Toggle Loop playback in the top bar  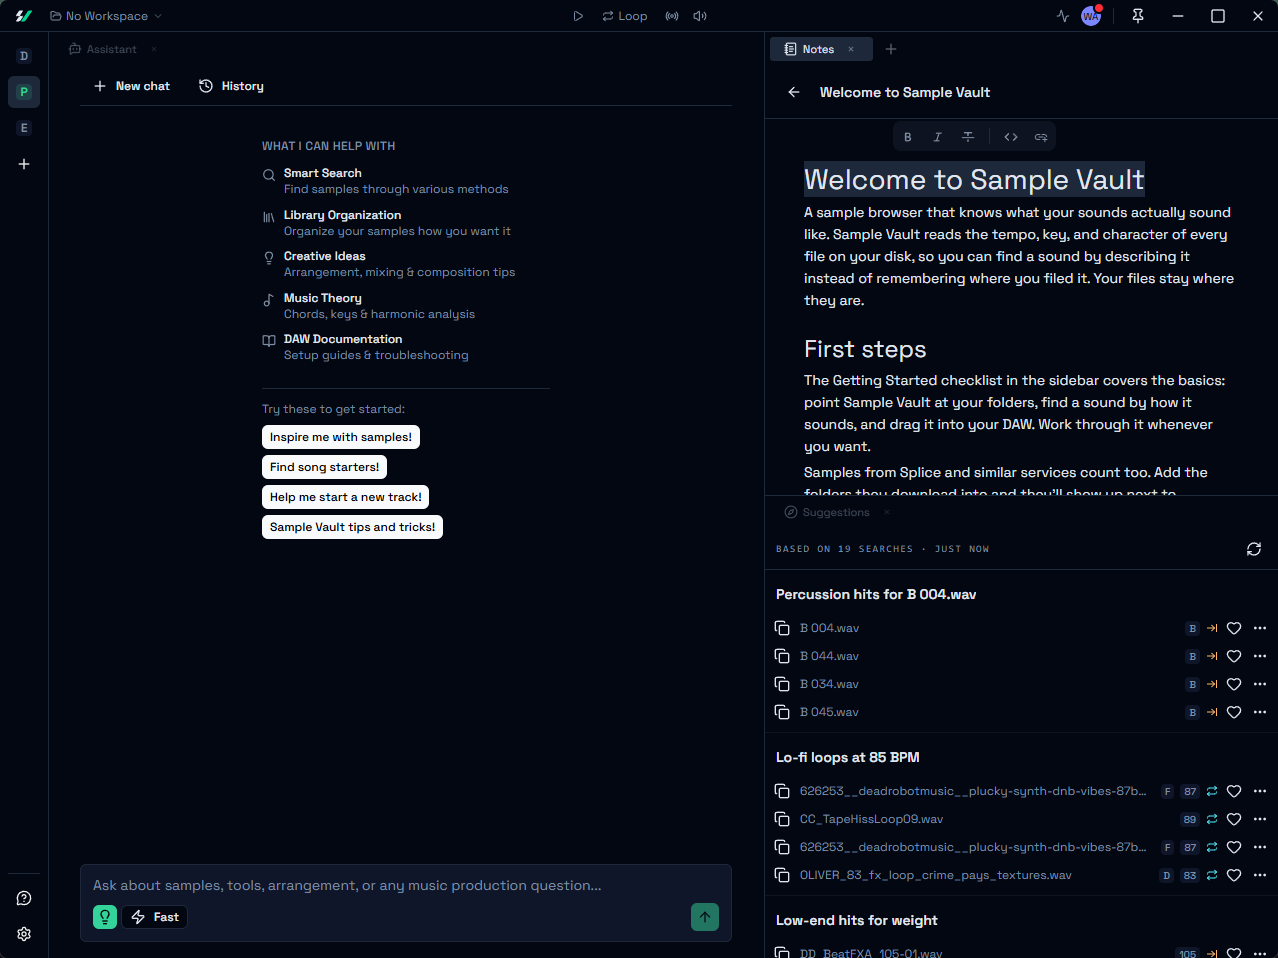click(625, 16)
